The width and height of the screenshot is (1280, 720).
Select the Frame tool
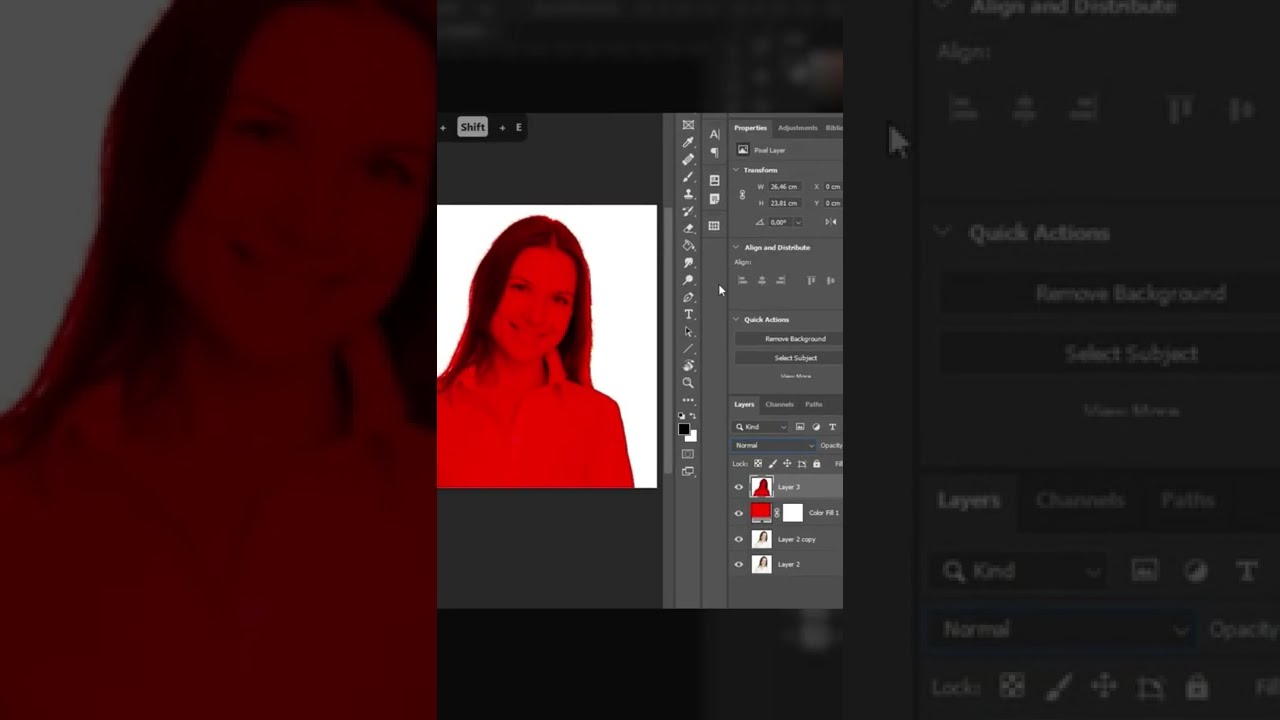point(688,125)
